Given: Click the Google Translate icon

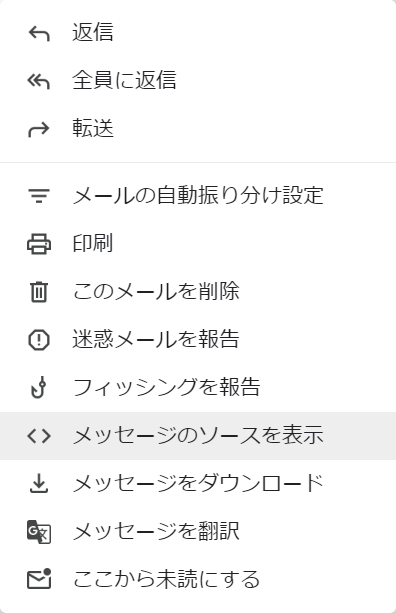Looking at the screenshot, I should point(39,532).
